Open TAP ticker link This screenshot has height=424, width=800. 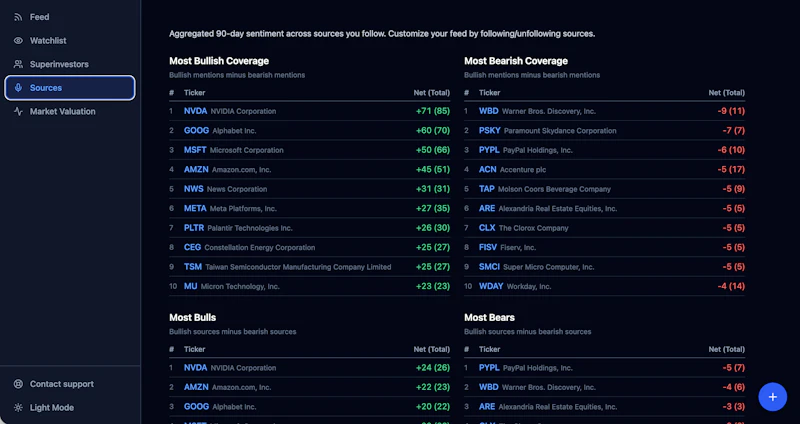tap(487, 189)
